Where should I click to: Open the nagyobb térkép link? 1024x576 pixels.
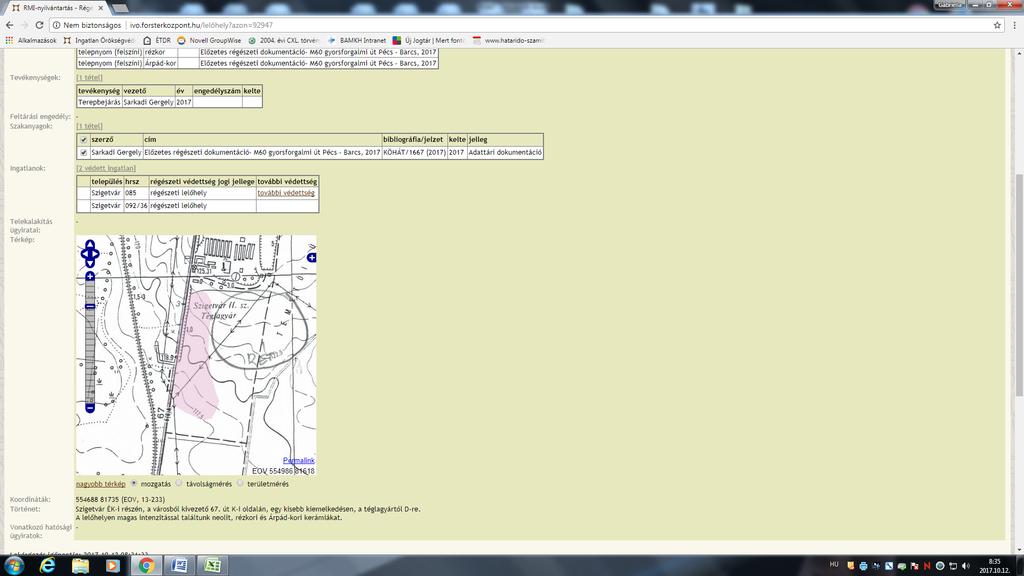pyautogui.click(x=101, y=484)
